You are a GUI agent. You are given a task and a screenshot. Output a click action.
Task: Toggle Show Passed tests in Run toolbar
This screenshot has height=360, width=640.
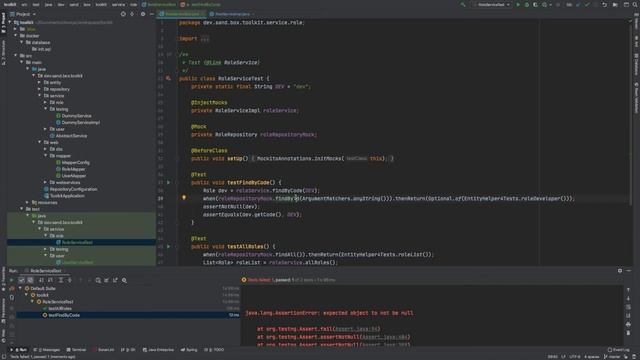coord(22,280)
